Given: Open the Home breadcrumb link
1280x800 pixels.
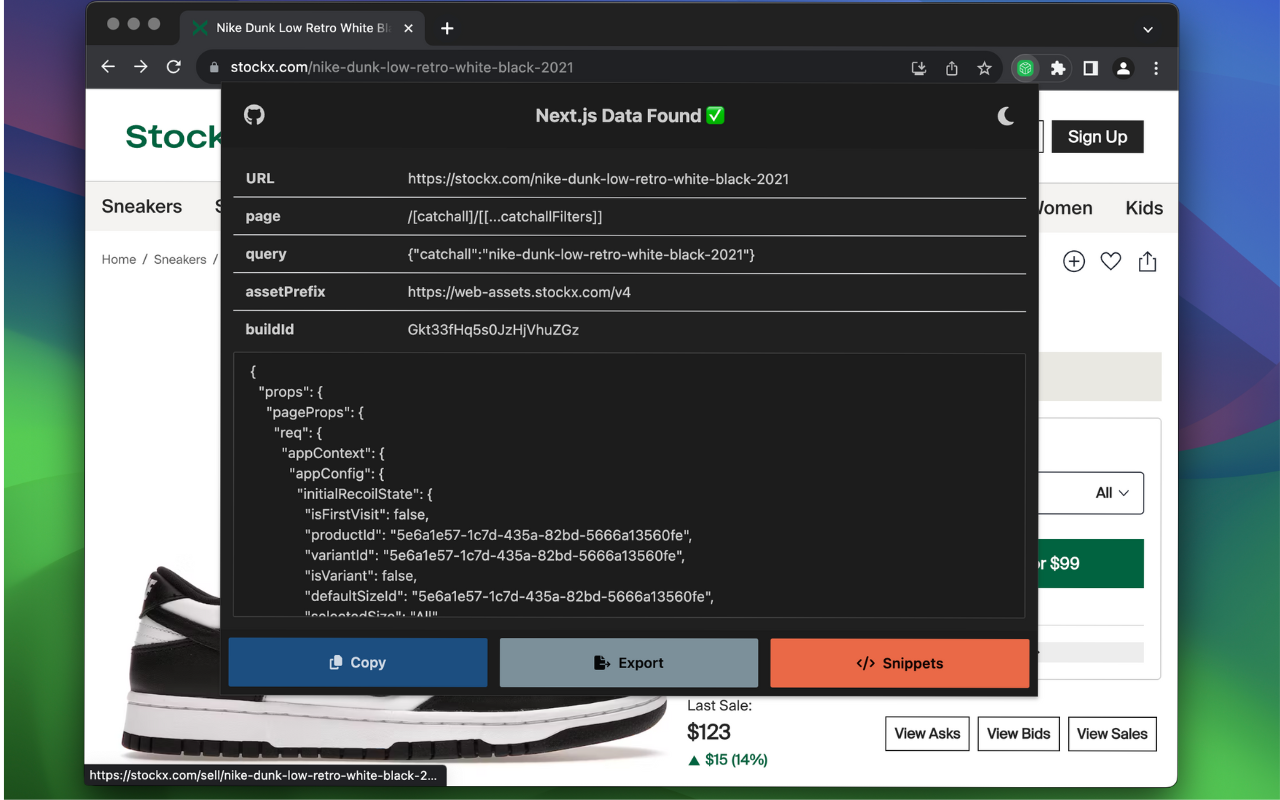Looking at the screenshot, I should coord(118,259).
